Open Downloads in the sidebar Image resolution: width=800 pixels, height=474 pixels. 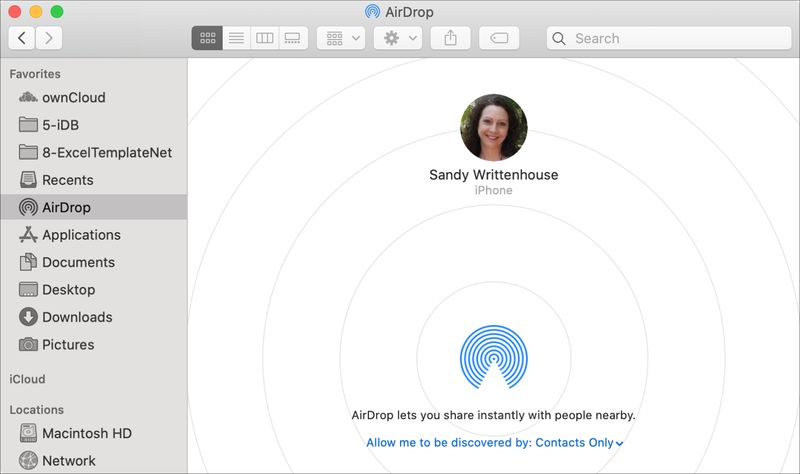click(x=94, y=317)
